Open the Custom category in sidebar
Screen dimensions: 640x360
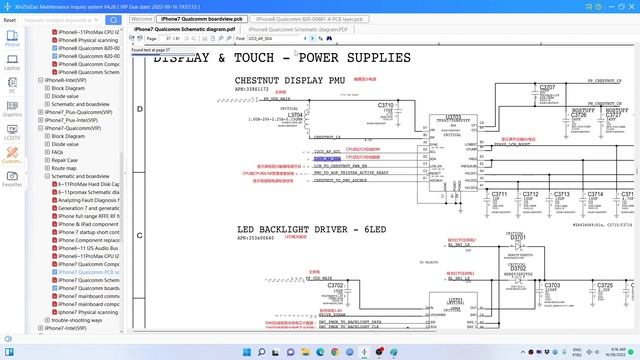pos(12,155)
